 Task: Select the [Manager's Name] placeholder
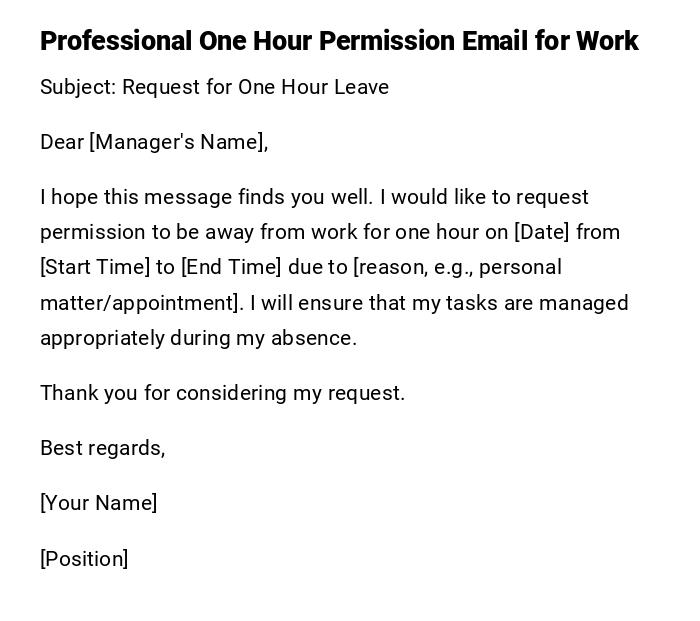pyautogui.click(x=178, y=142)
